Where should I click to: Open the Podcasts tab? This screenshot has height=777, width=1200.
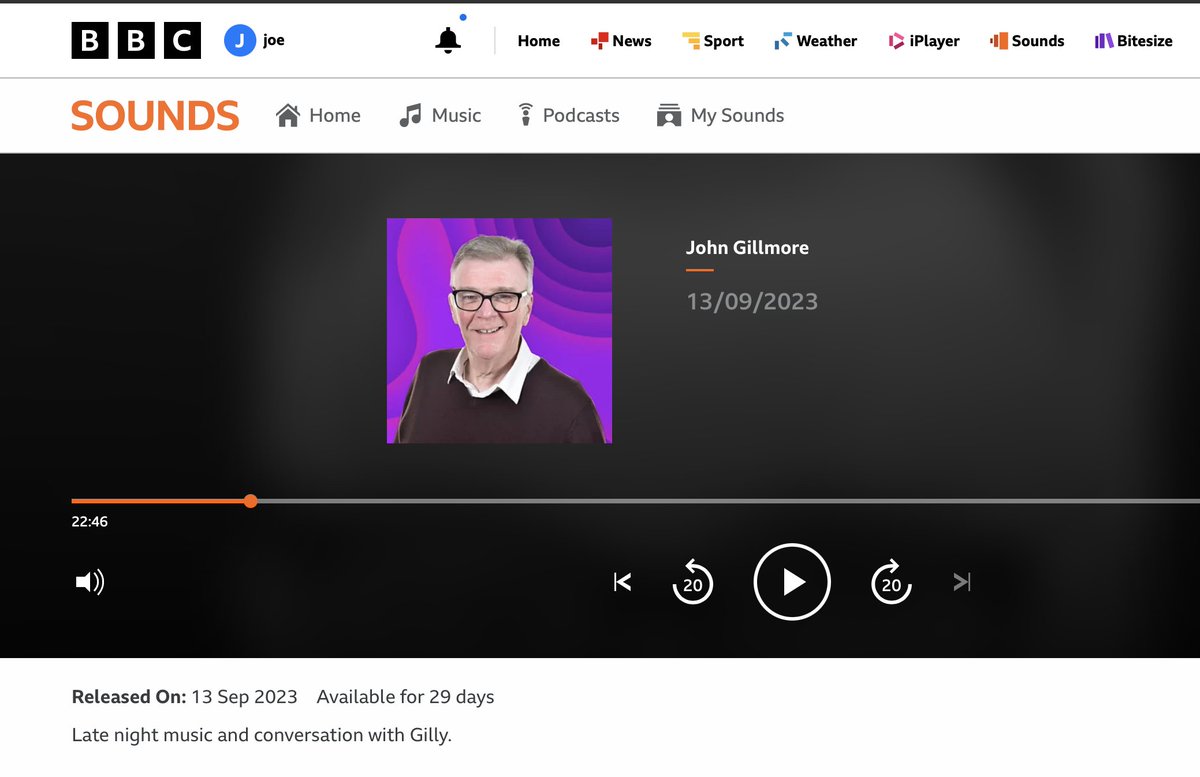568,116
